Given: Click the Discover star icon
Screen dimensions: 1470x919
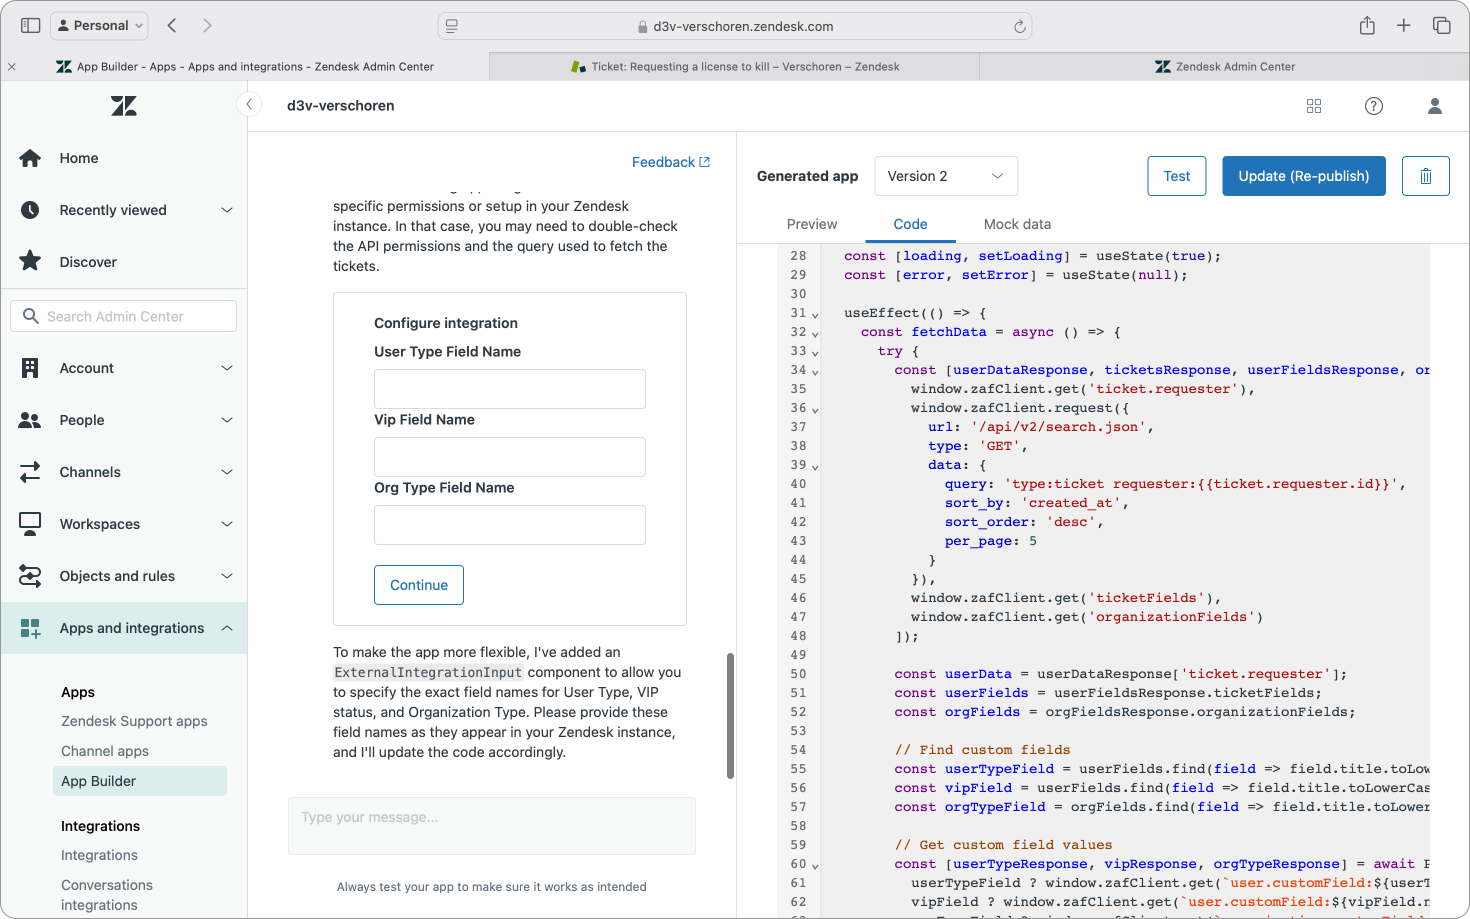Looking at the screenshot, I should 30,262.
